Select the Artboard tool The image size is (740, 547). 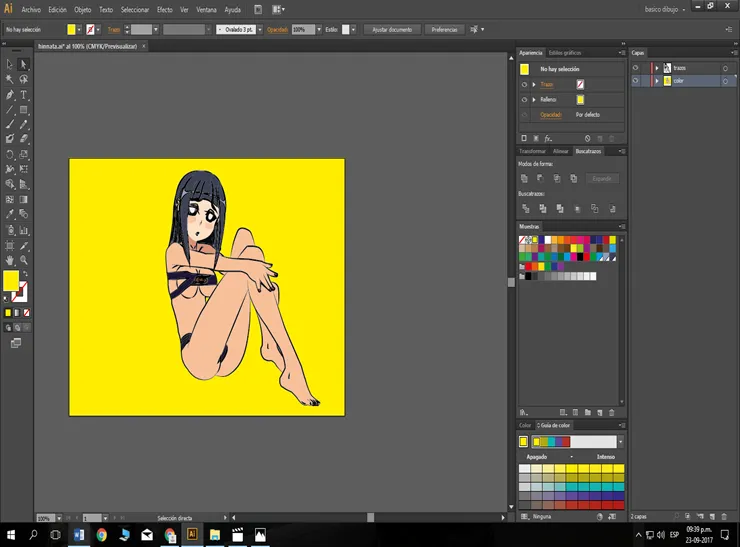tap(9, 245)
